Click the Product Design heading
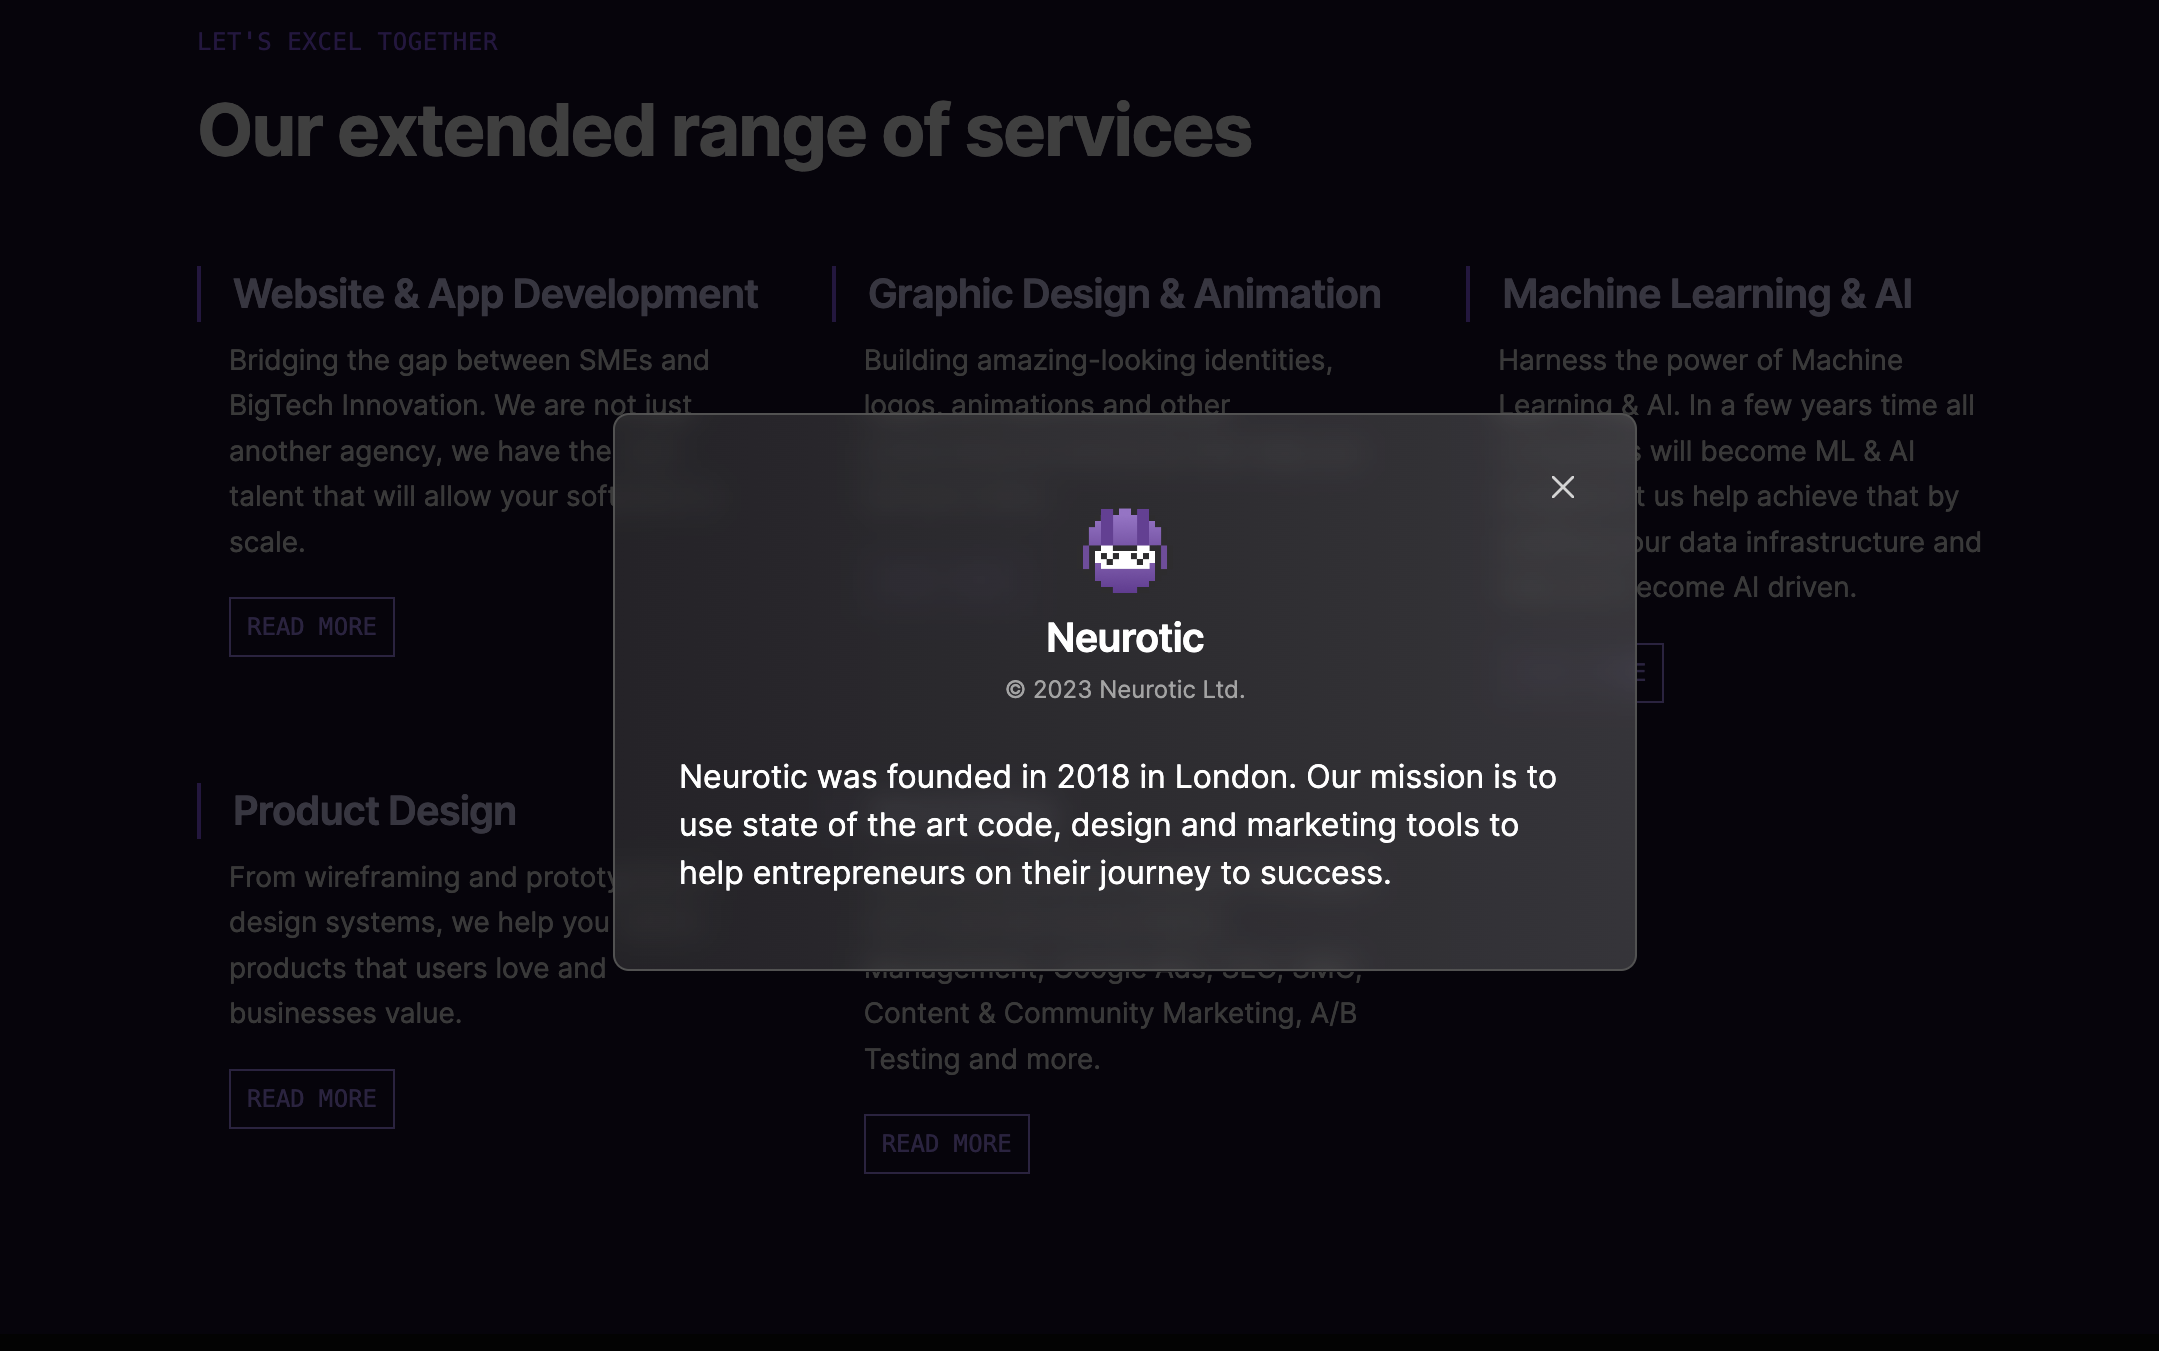The height and width of the screenshot is (1351, 2159). pos(374,811)
